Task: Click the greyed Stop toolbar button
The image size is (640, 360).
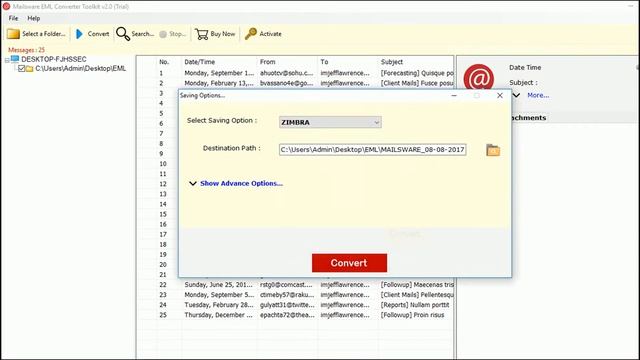Action: (x=172, y=34)
